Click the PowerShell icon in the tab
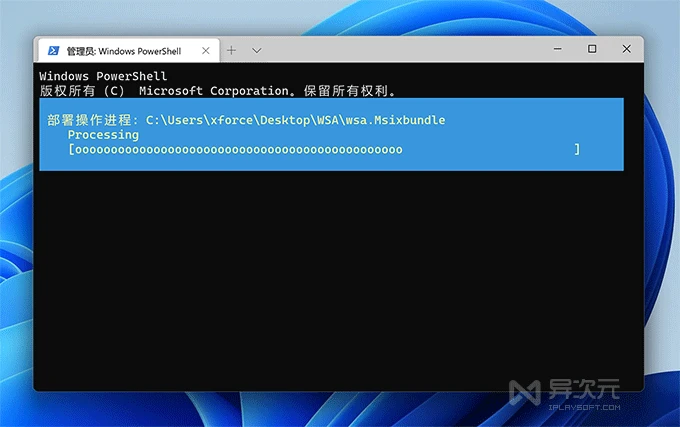The height and width of the screenshot is (427, 680). [52, 50]
